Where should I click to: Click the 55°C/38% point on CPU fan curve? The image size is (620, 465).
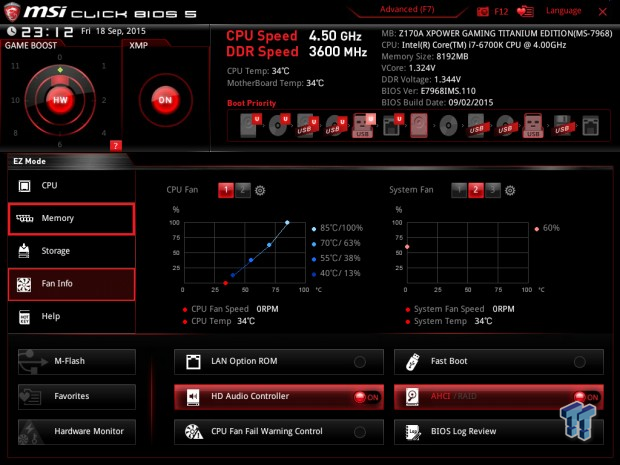251,260
